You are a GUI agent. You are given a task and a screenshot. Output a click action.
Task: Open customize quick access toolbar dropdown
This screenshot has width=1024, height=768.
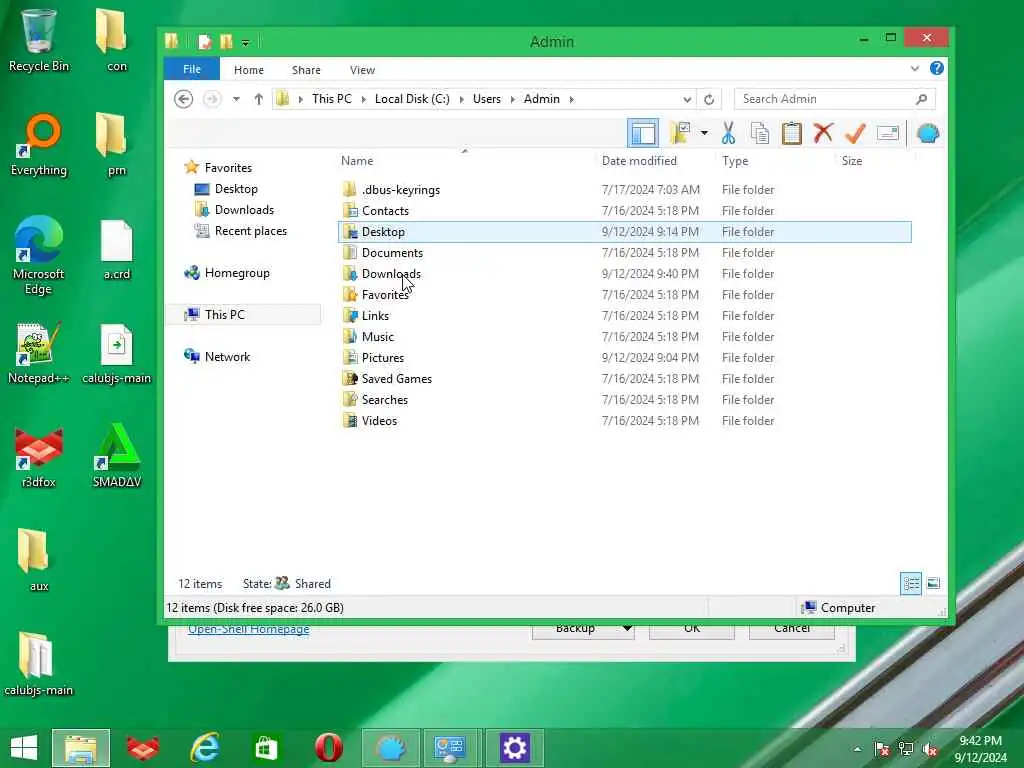(x=246, y=42)
